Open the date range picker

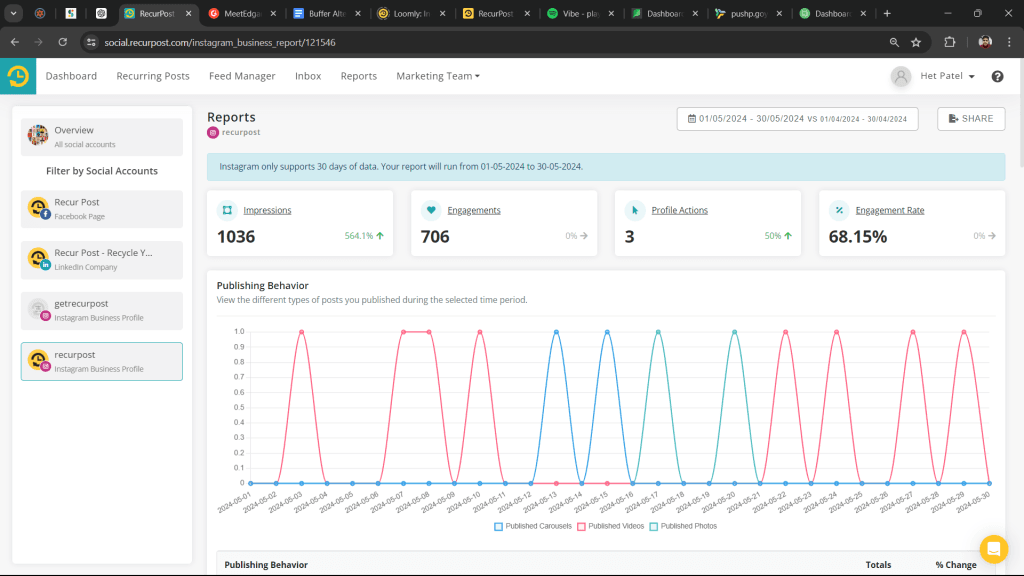[797, 118]
